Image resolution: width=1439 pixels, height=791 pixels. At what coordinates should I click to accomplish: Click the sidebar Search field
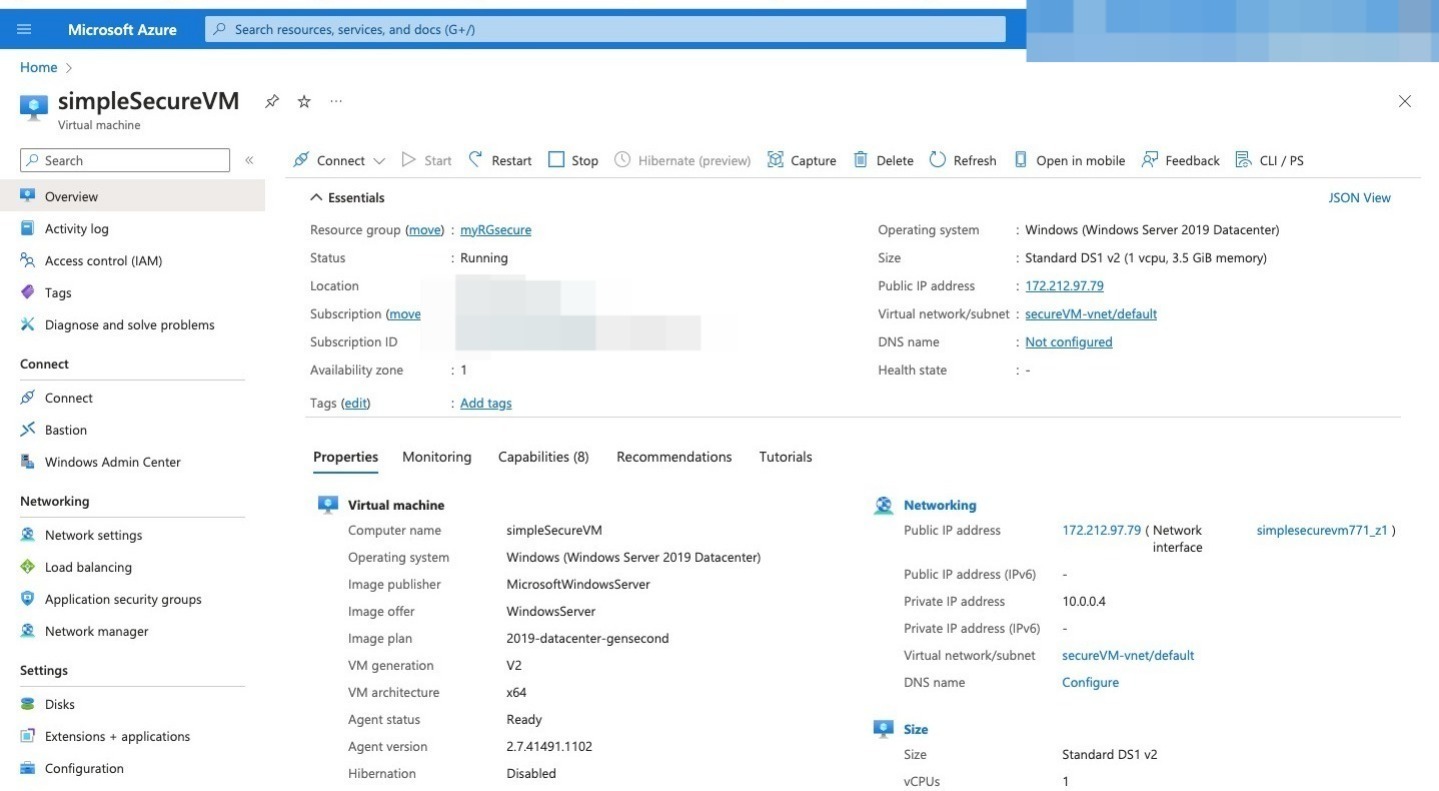click(125, 160)
